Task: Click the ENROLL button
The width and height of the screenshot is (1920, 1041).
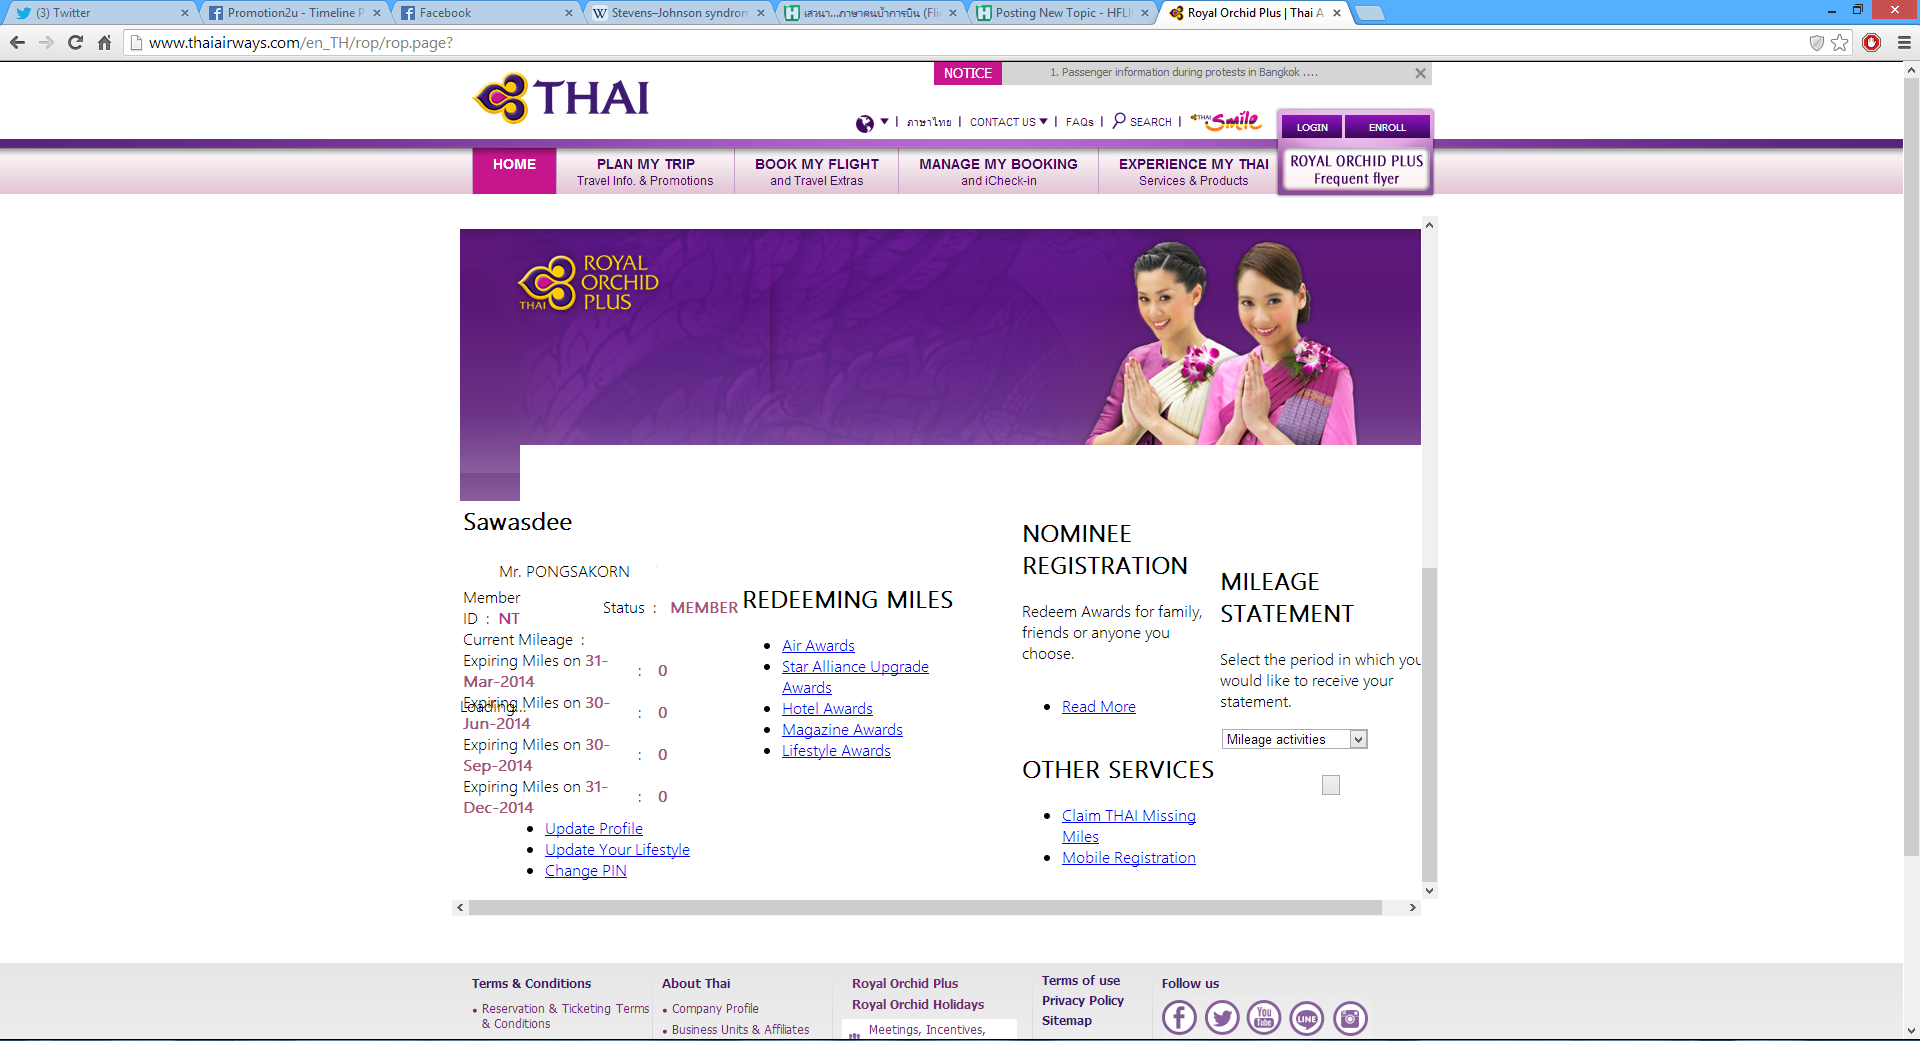Action: 1387,127
